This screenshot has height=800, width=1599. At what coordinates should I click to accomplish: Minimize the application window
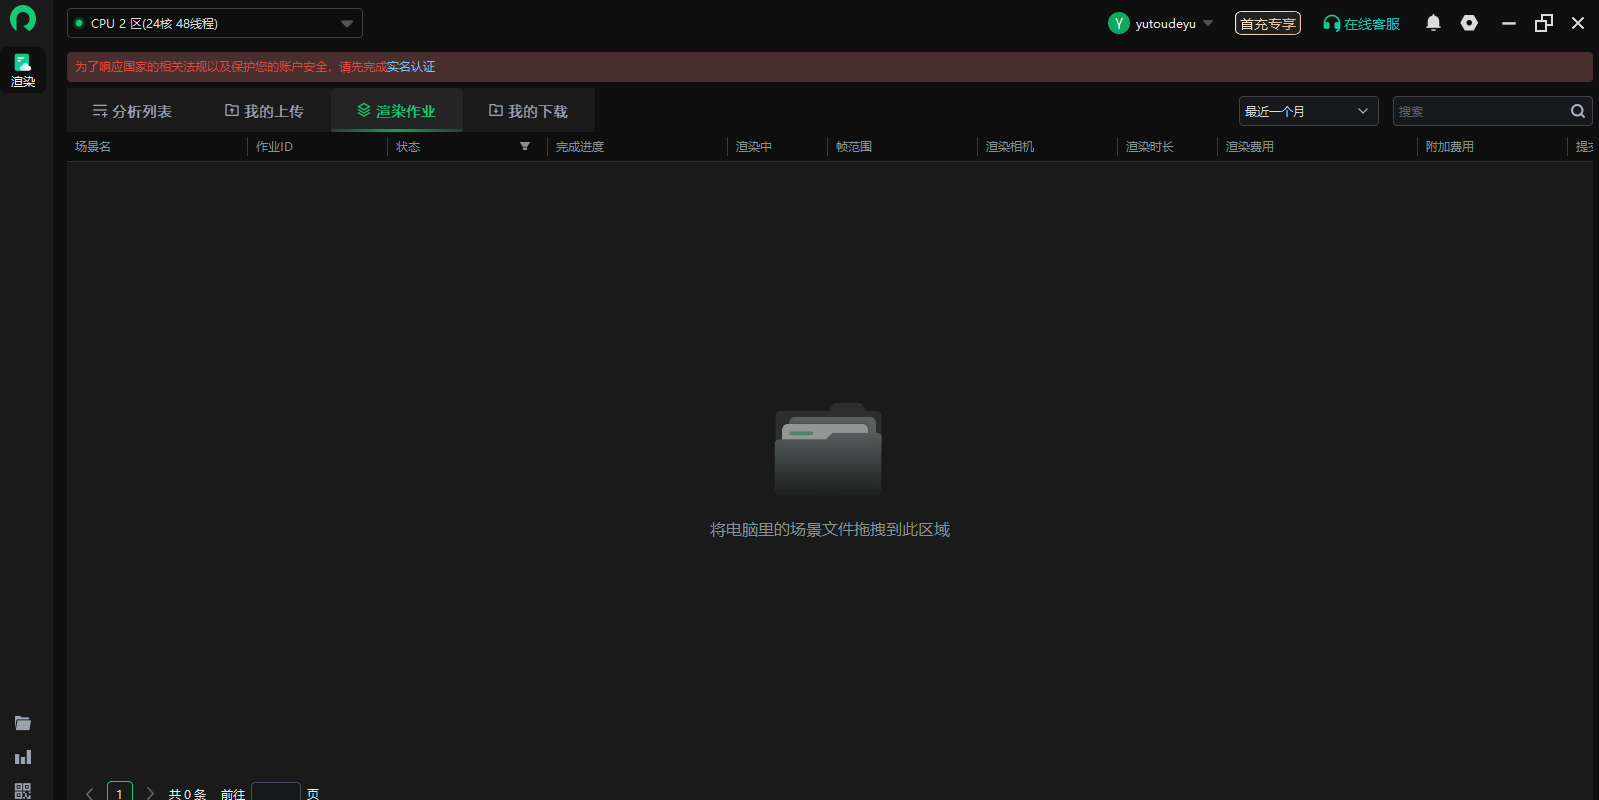1509,23
